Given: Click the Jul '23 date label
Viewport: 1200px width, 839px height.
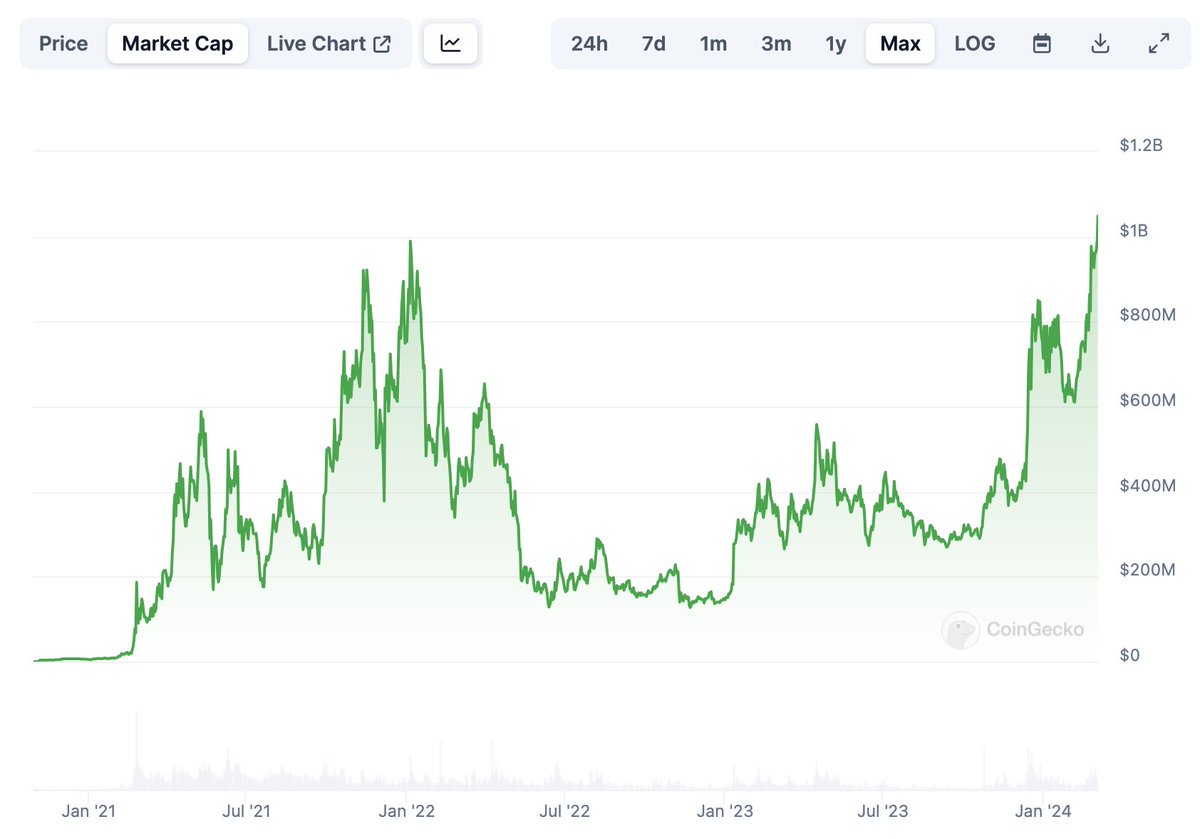Looking at the screenshot, I should (884, 811).
